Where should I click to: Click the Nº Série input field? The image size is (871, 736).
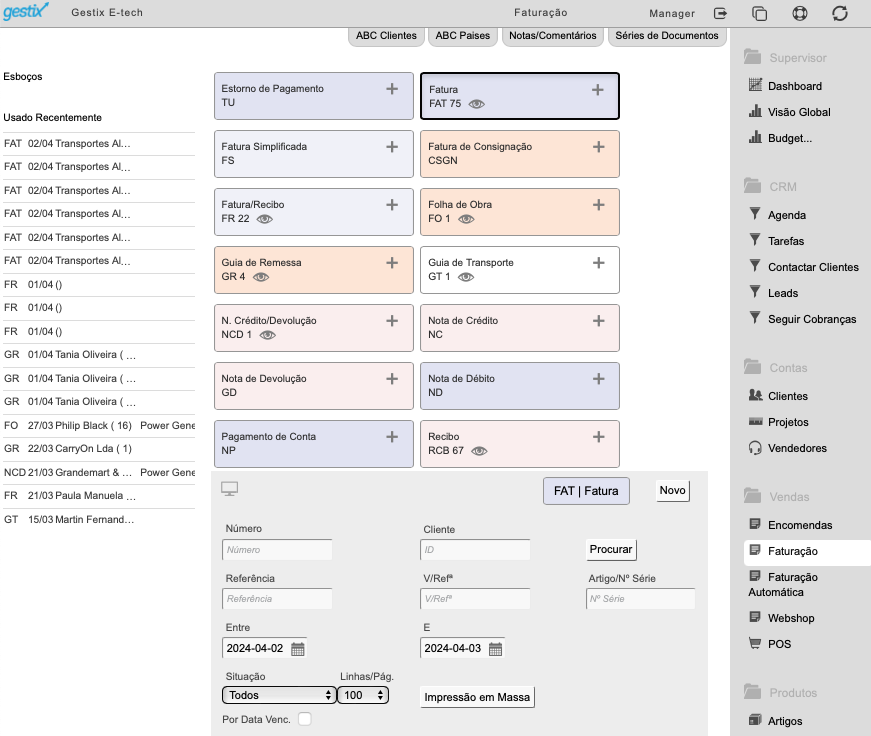click(640, 599)
